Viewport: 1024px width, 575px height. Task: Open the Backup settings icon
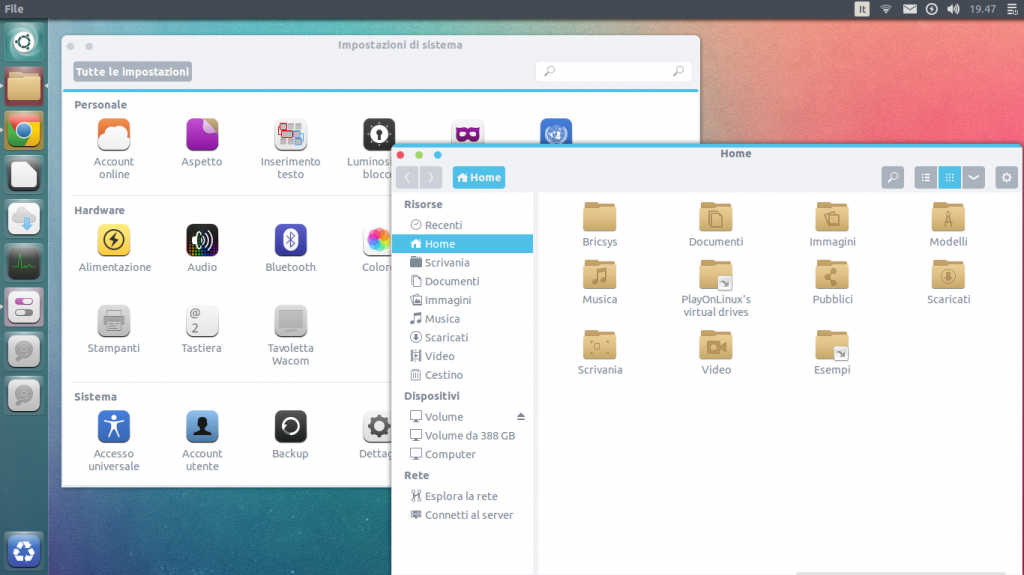[290, 428]
